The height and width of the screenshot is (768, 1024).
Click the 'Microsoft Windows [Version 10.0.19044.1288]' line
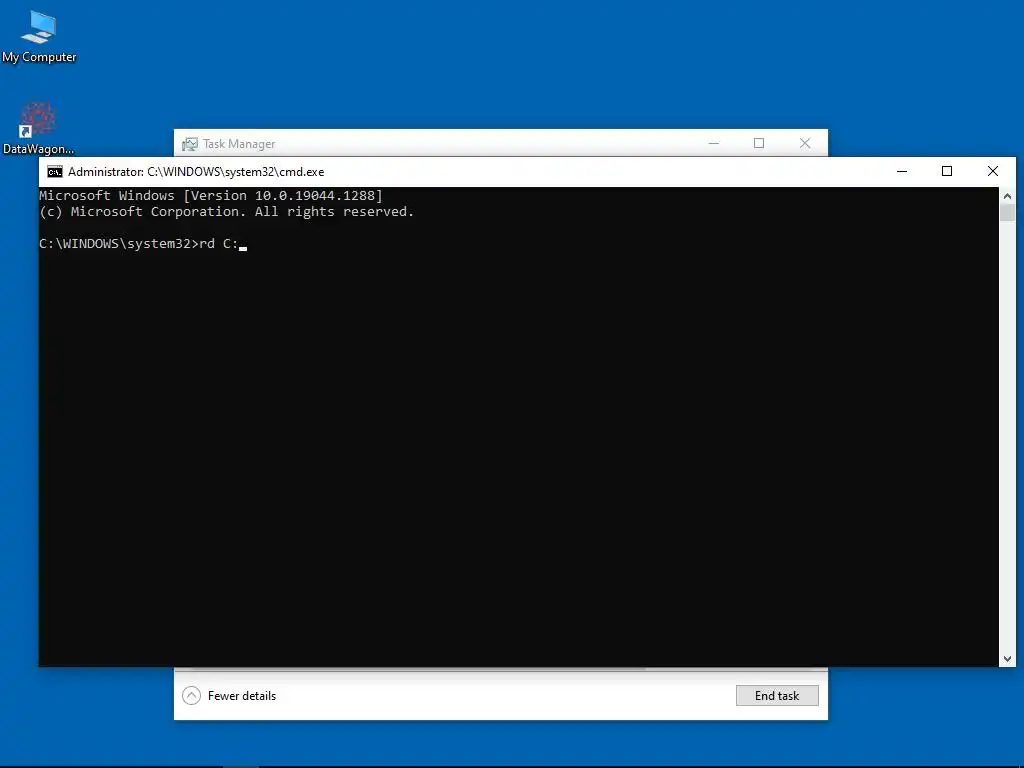pos(211,195)
